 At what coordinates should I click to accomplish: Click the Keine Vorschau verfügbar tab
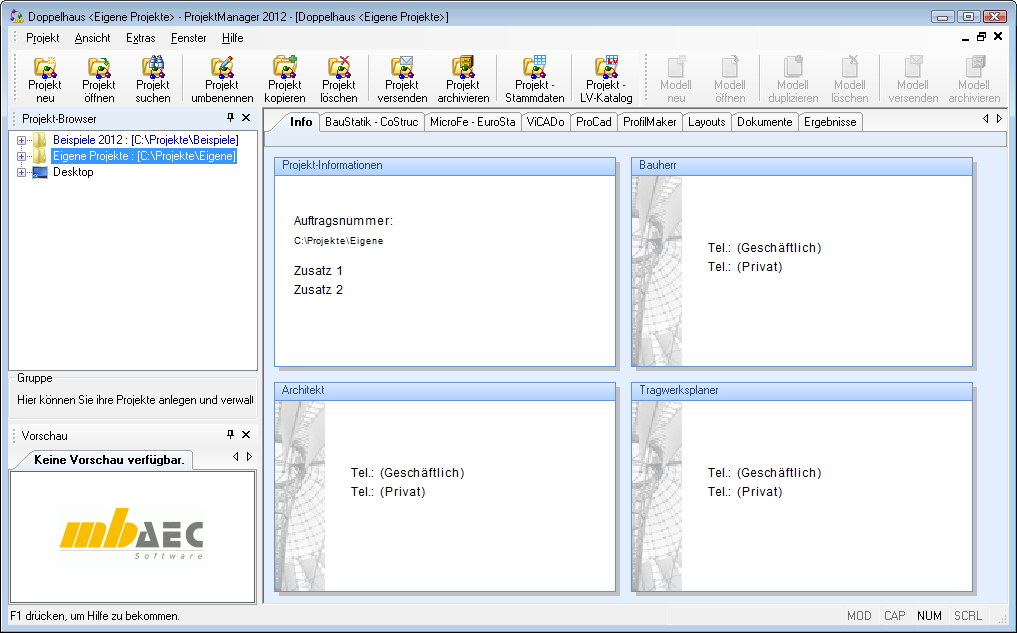tap(109, 459)
